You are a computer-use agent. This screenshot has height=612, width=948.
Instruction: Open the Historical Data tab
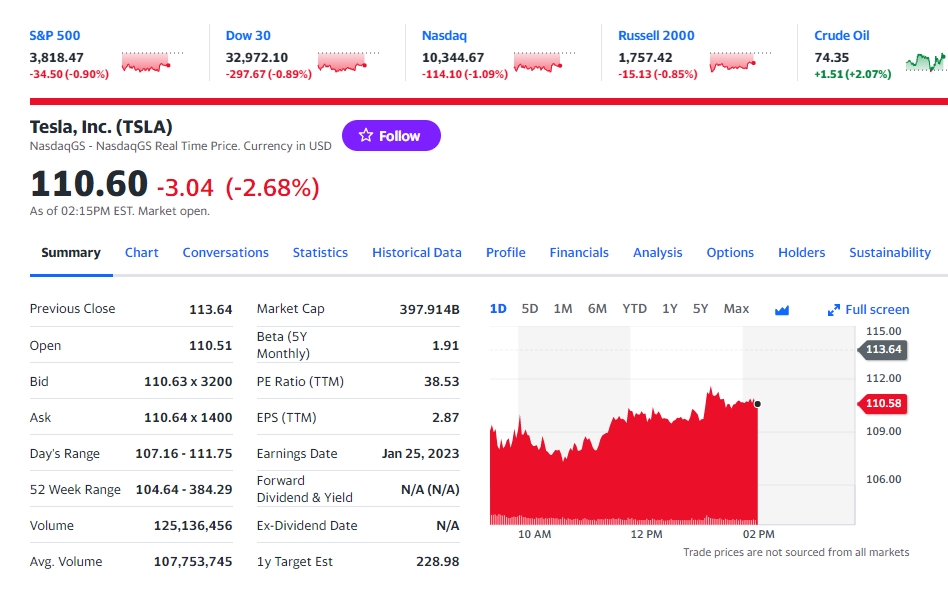pyautogui.click(x=417, y=253)
